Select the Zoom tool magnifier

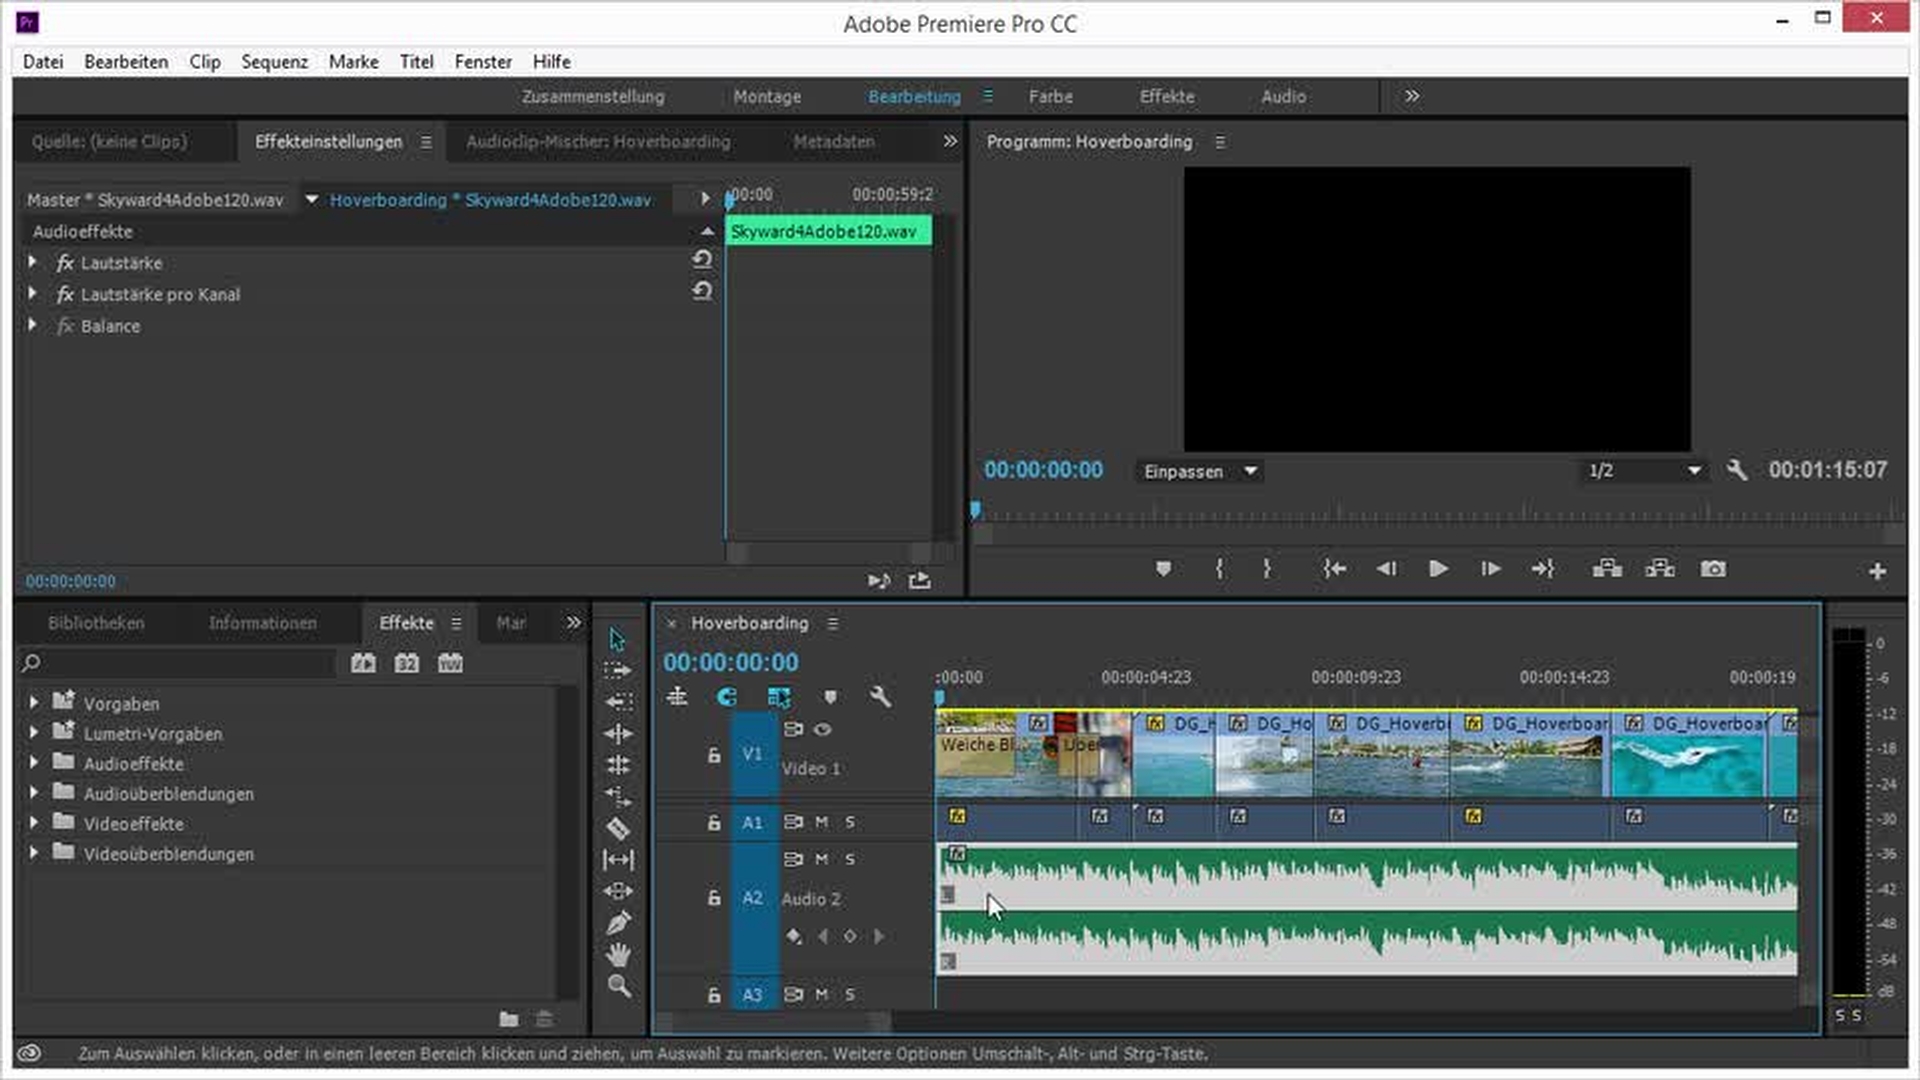tap(618, 986)
